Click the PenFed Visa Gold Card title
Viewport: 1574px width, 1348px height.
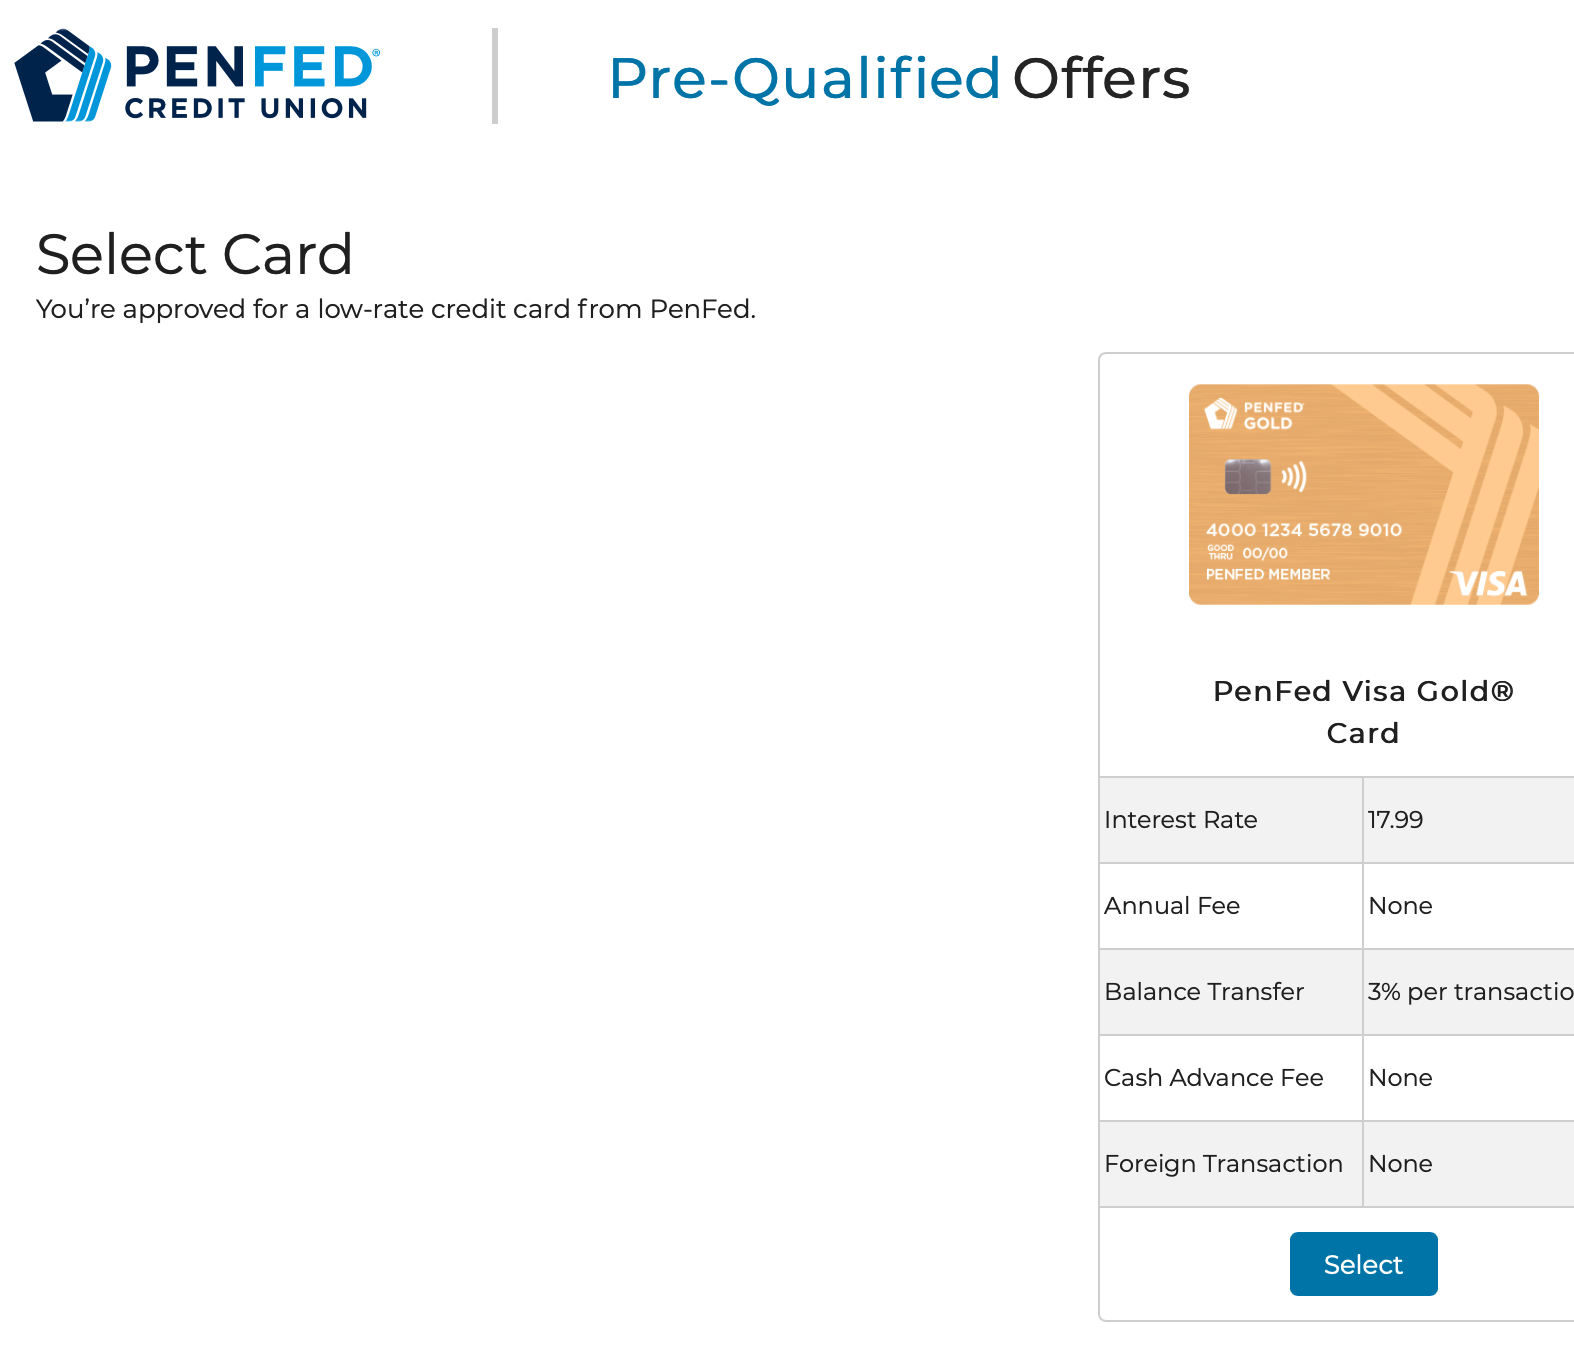(x=1362, y=711)
